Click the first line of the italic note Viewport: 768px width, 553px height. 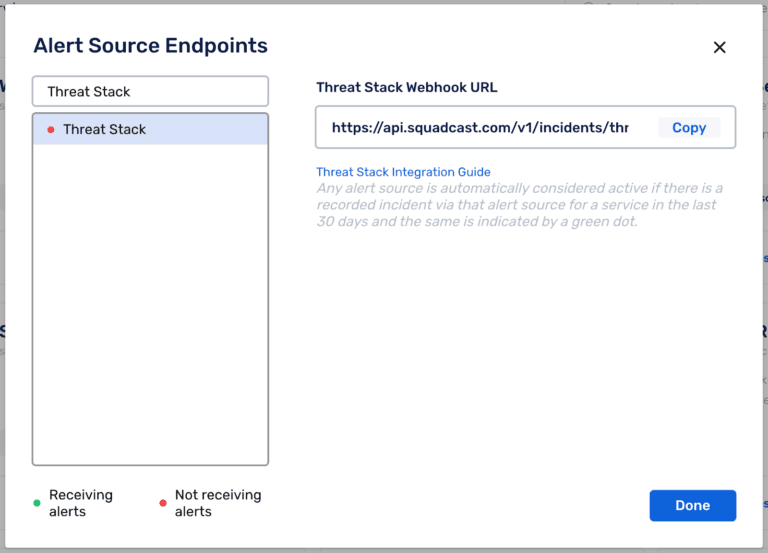point(519,188)
